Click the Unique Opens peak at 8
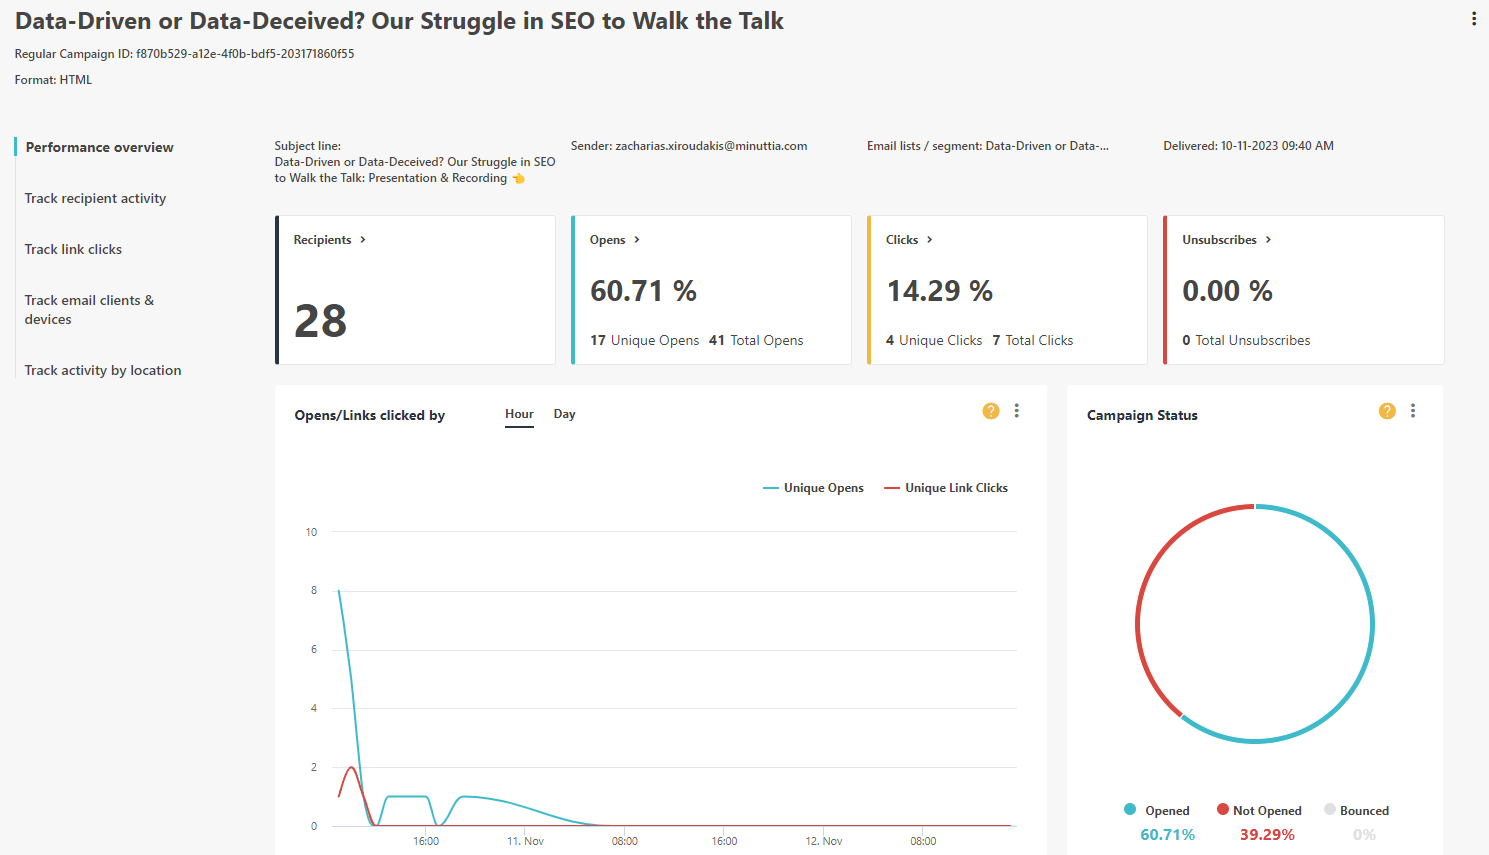Image resolution: width=1489 pixels, height=855 pixels. [339, 591]
